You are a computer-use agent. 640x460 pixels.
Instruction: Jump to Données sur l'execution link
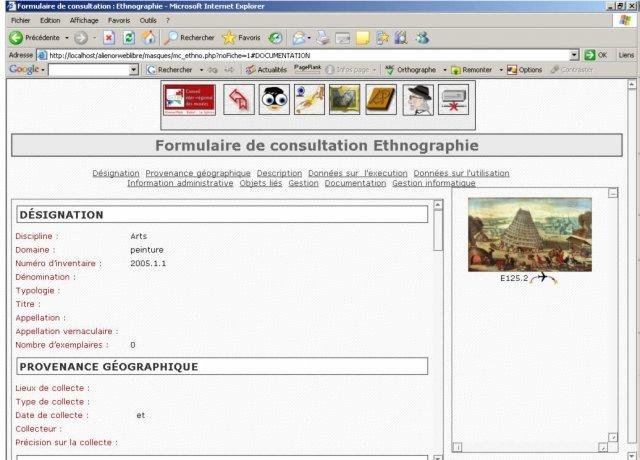point(358,173)
